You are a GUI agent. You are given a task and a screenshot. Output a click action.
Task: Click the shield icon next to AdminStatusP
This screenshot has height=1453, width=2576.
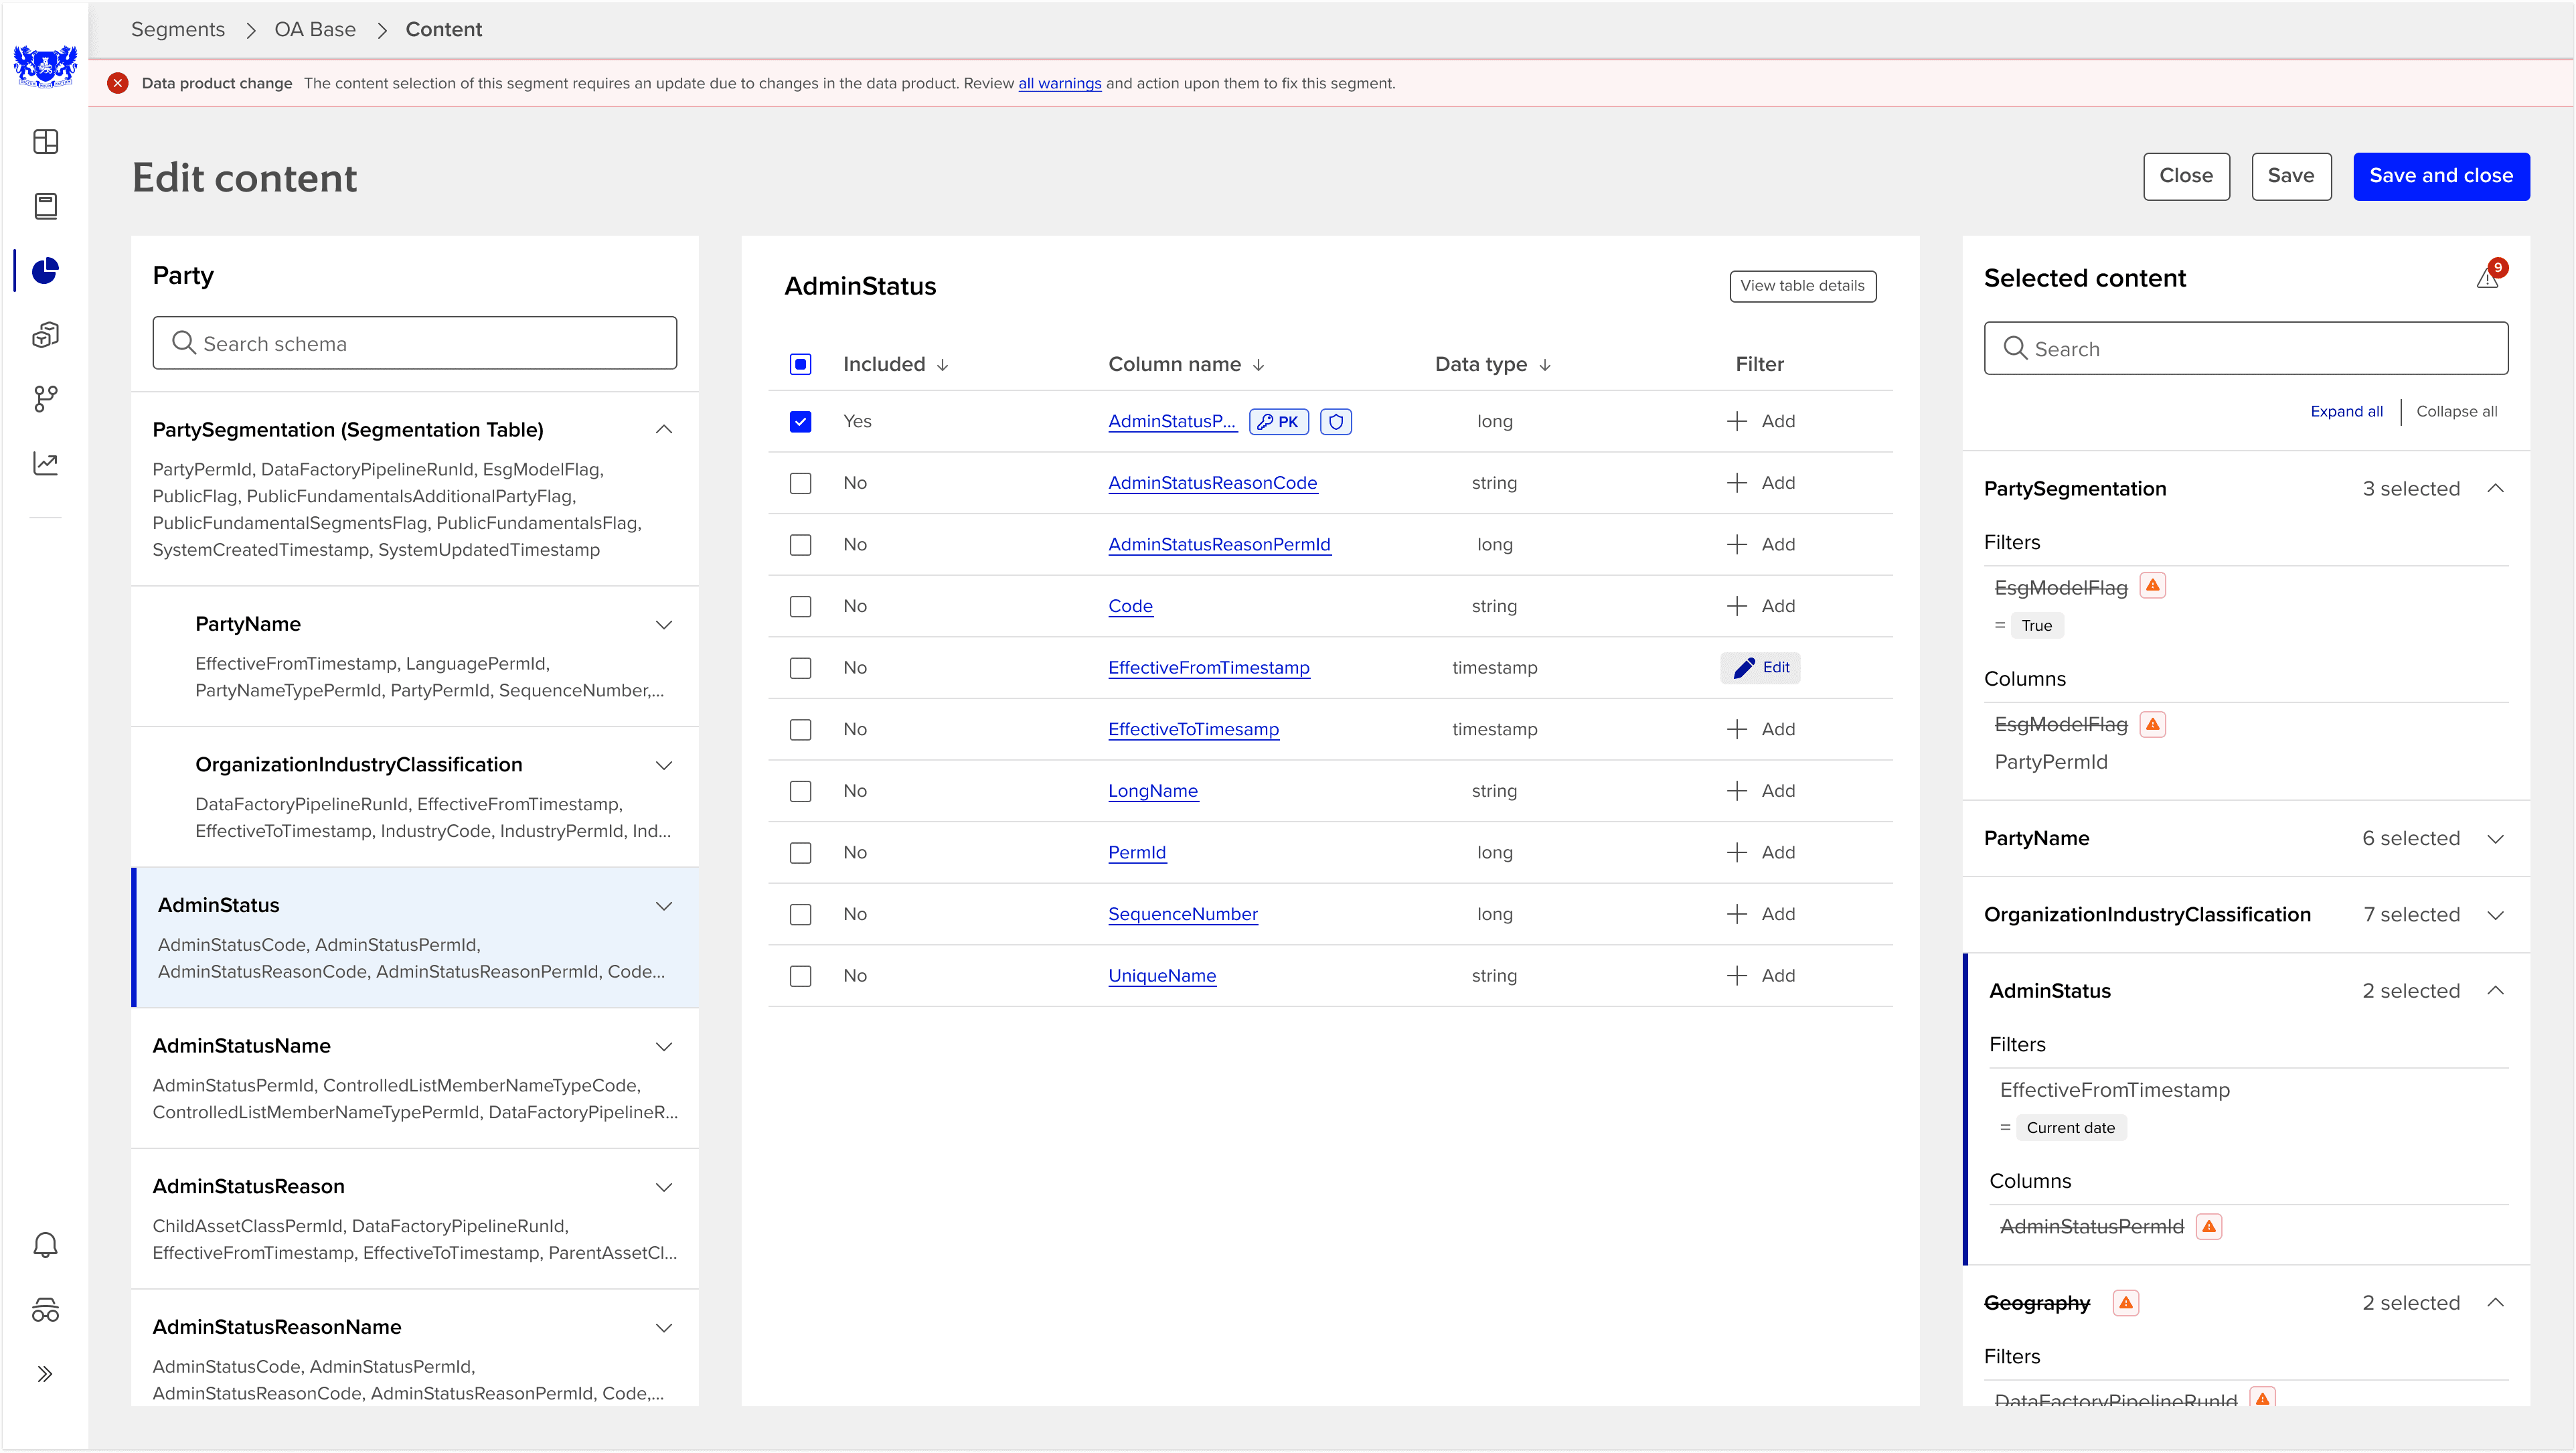point(1336,422)
